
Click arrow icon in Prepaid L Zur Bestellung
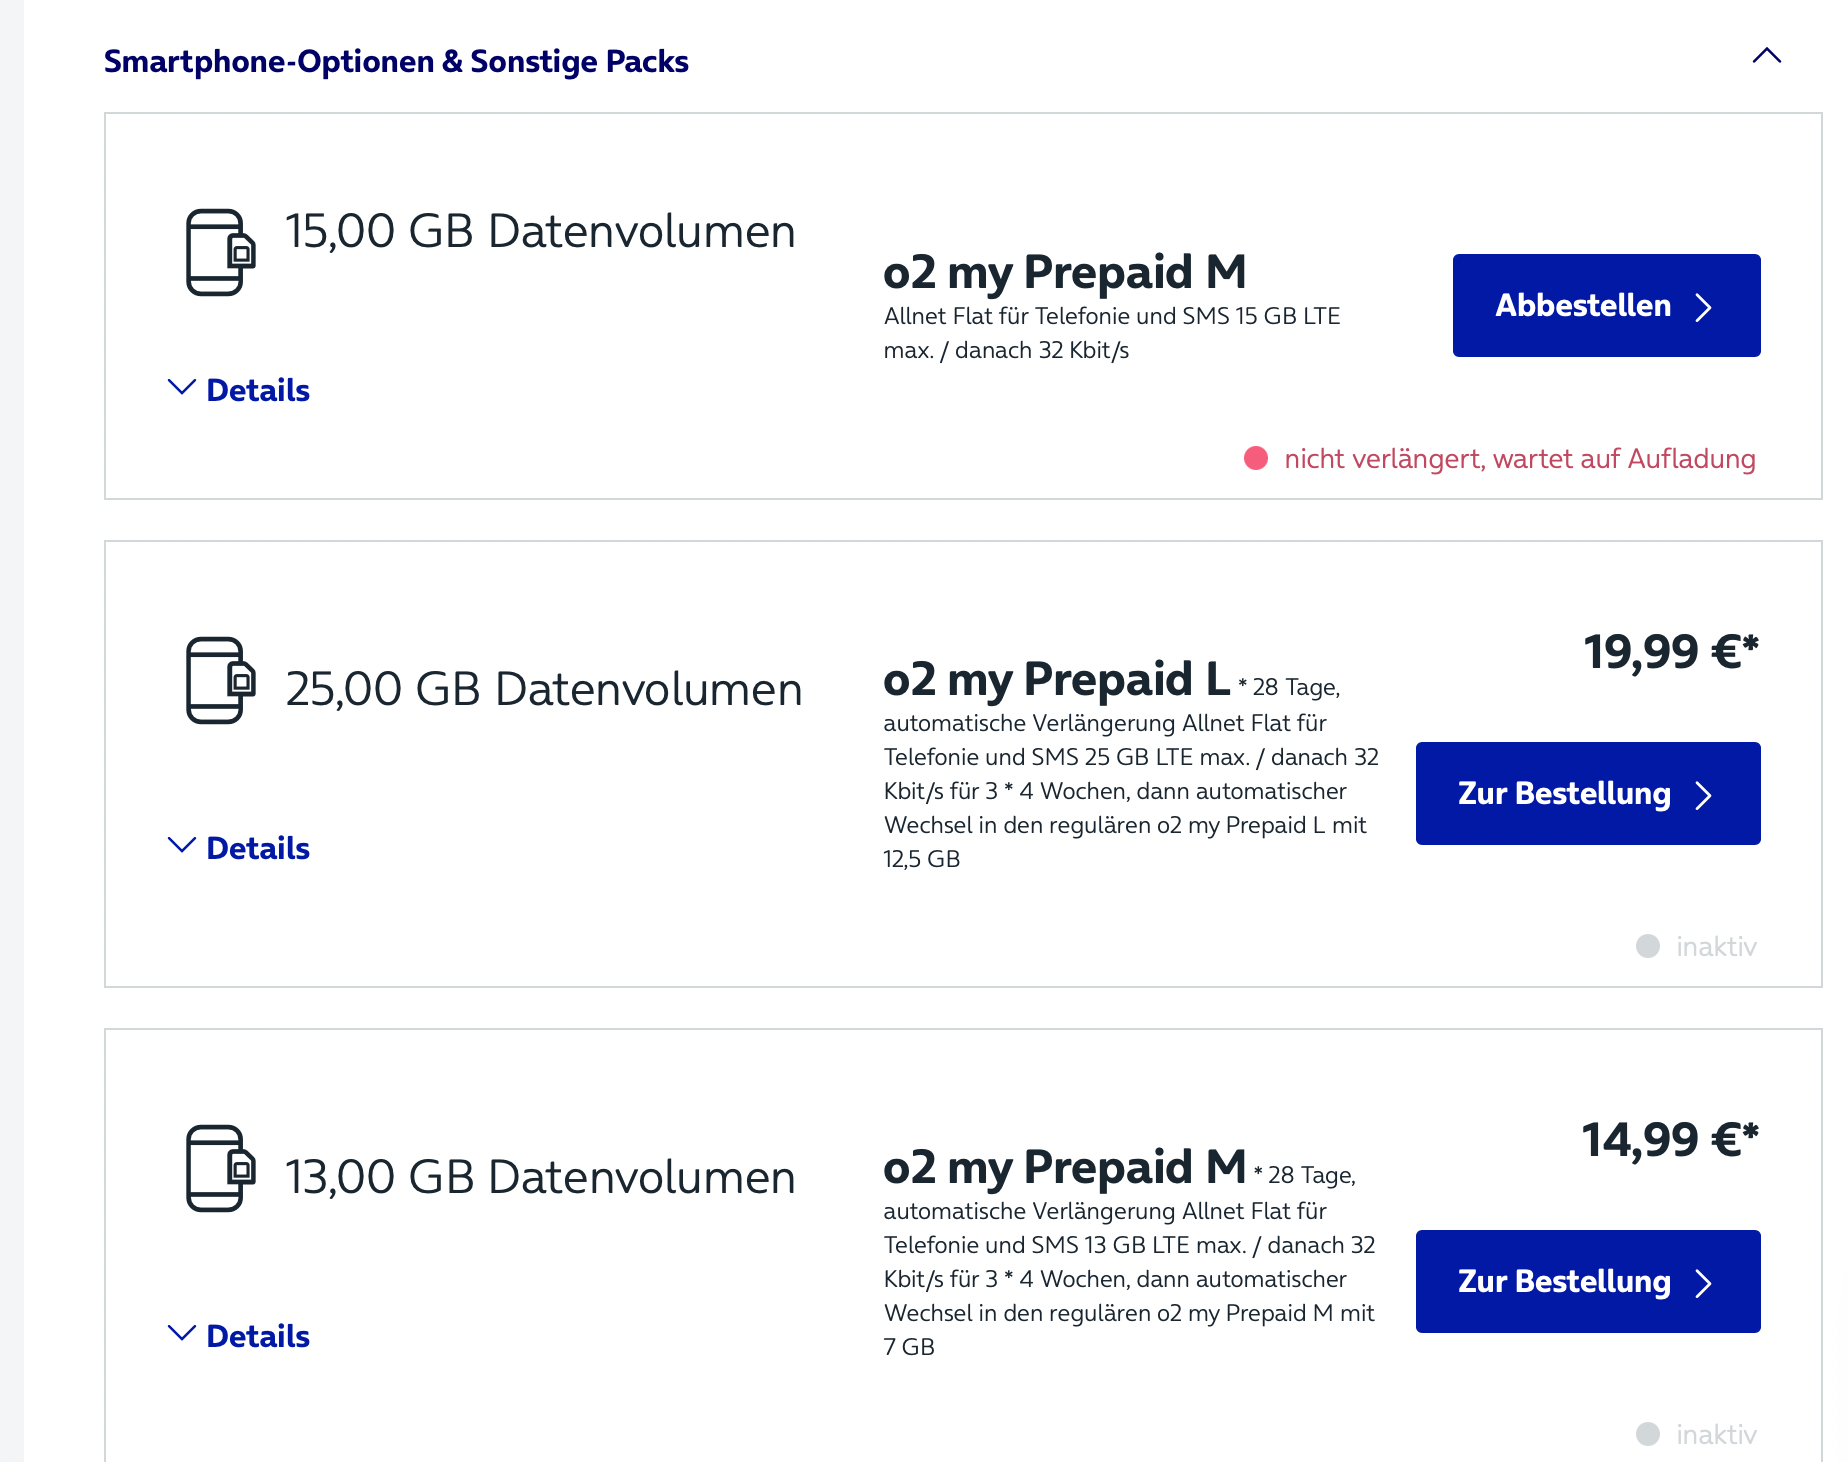pos(1704,795)
